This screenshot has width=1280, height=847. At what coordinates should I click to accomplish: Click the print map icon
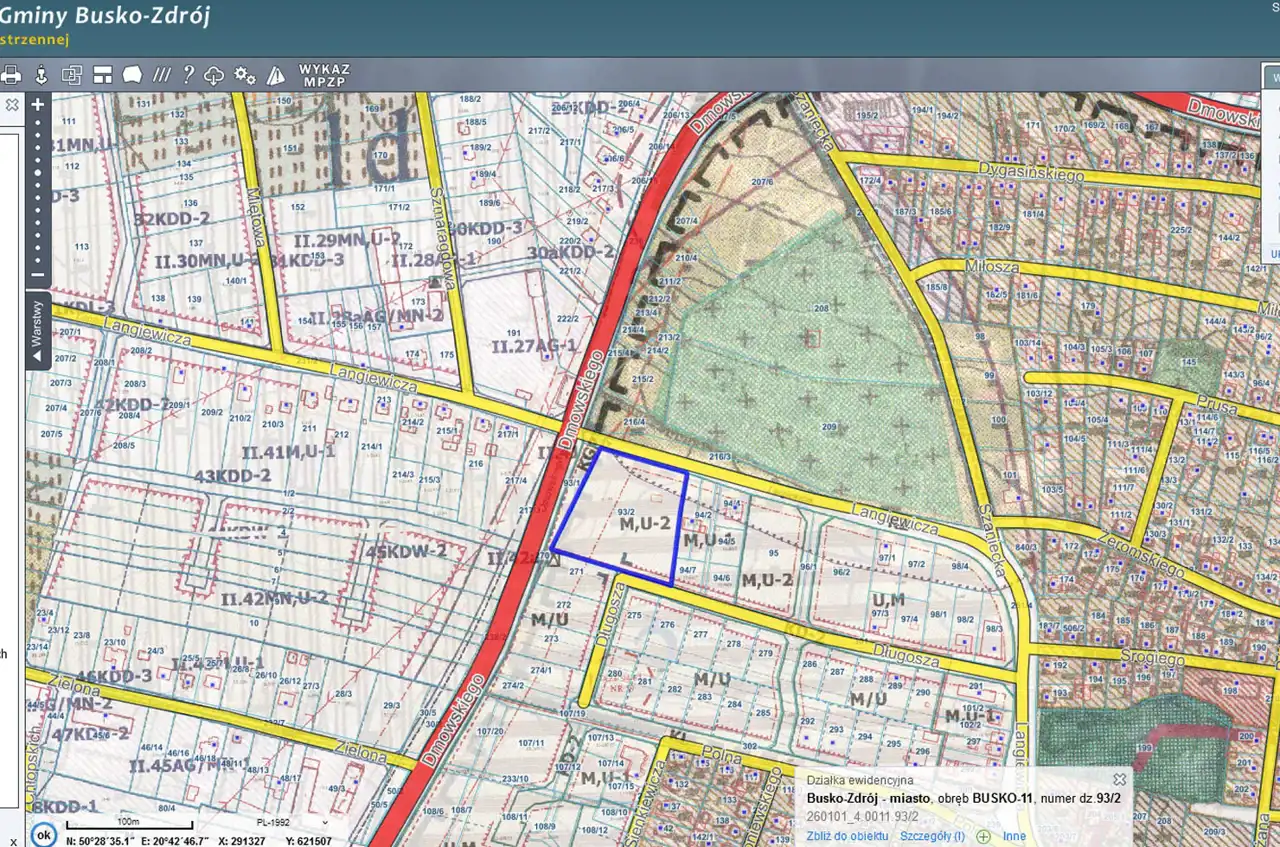click(11, 75)
